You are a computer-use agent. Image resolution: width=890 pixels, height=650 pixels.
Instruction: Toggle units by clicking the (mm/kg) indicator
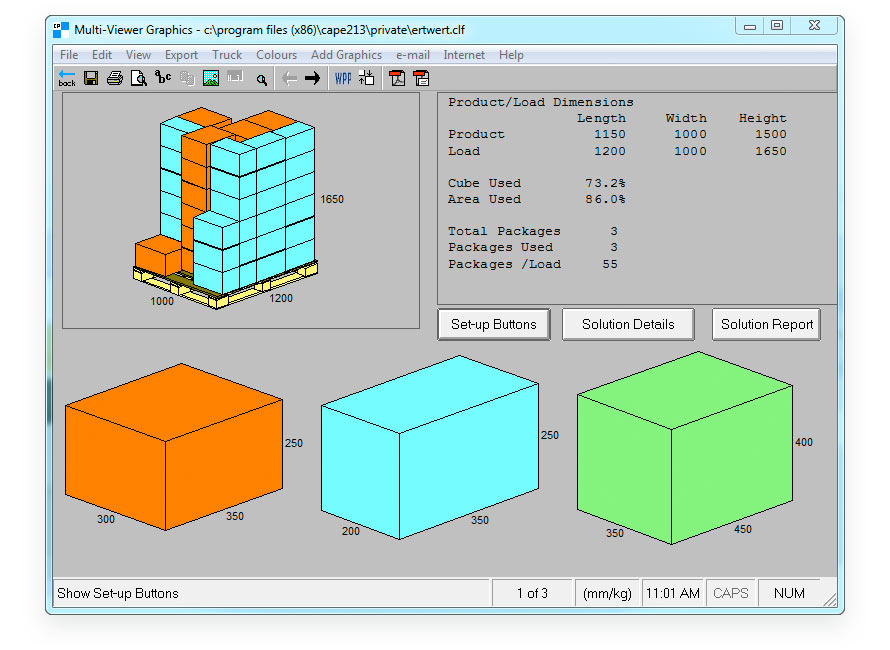(607, 592)
